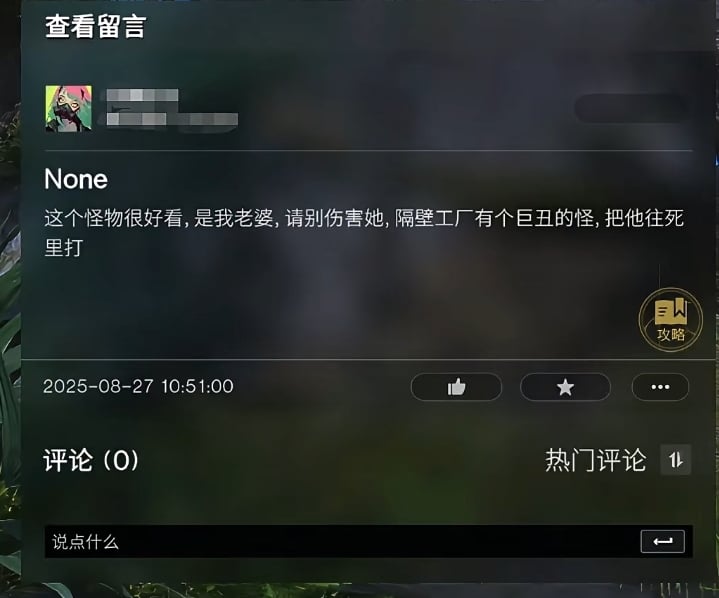
Task: Open the 热门评论 sorting selector
Action: (x=596, y=460)
